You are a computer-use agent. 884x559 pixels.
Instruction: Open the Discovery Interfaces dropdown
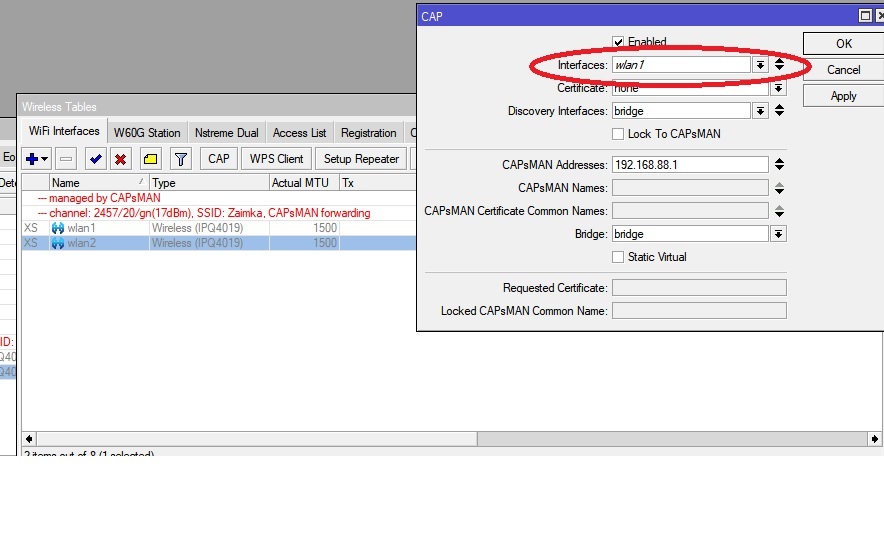point(760,111)
